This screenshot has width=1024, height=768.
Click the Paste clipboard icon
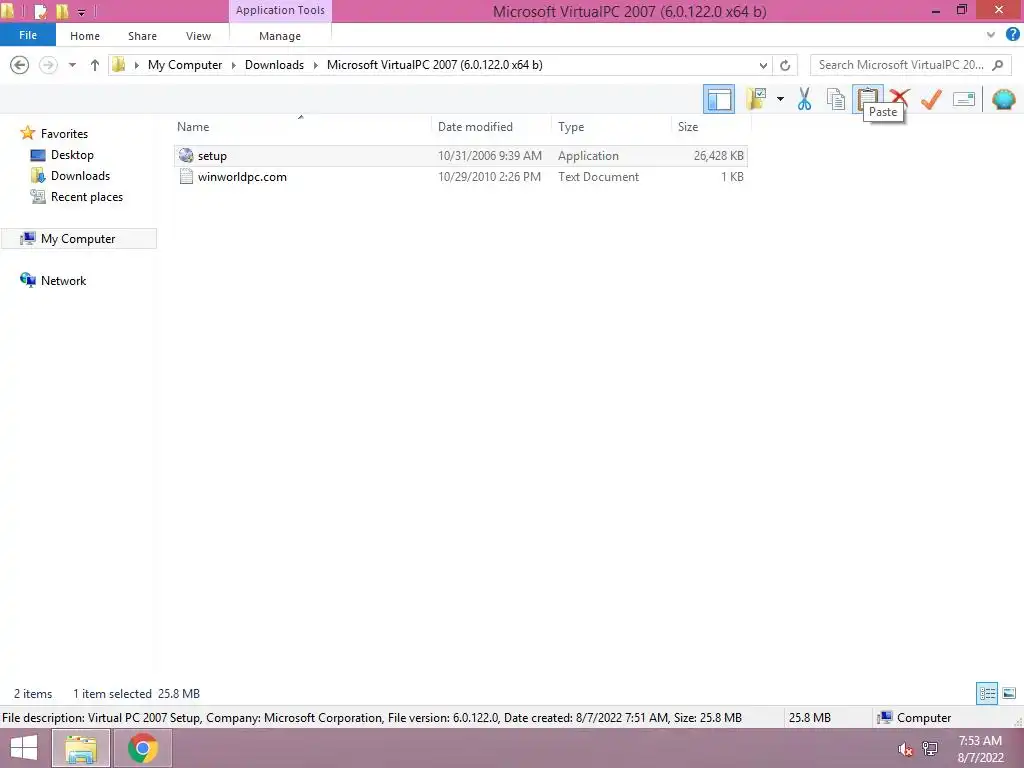867,98
